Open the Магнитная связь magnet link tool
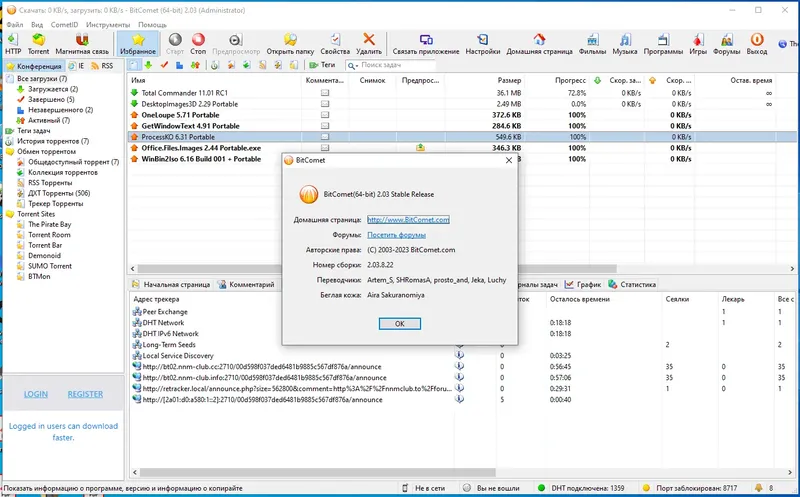Image resolution: width=800 pixels, height=497 pixels. pyautogui.click(x=82, y=43)
